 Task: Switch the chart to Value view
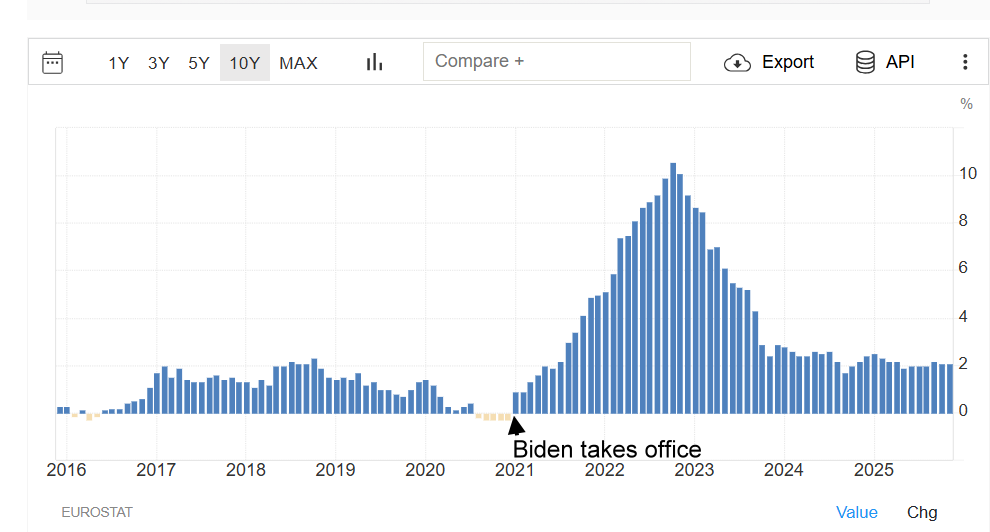point(856,512)
